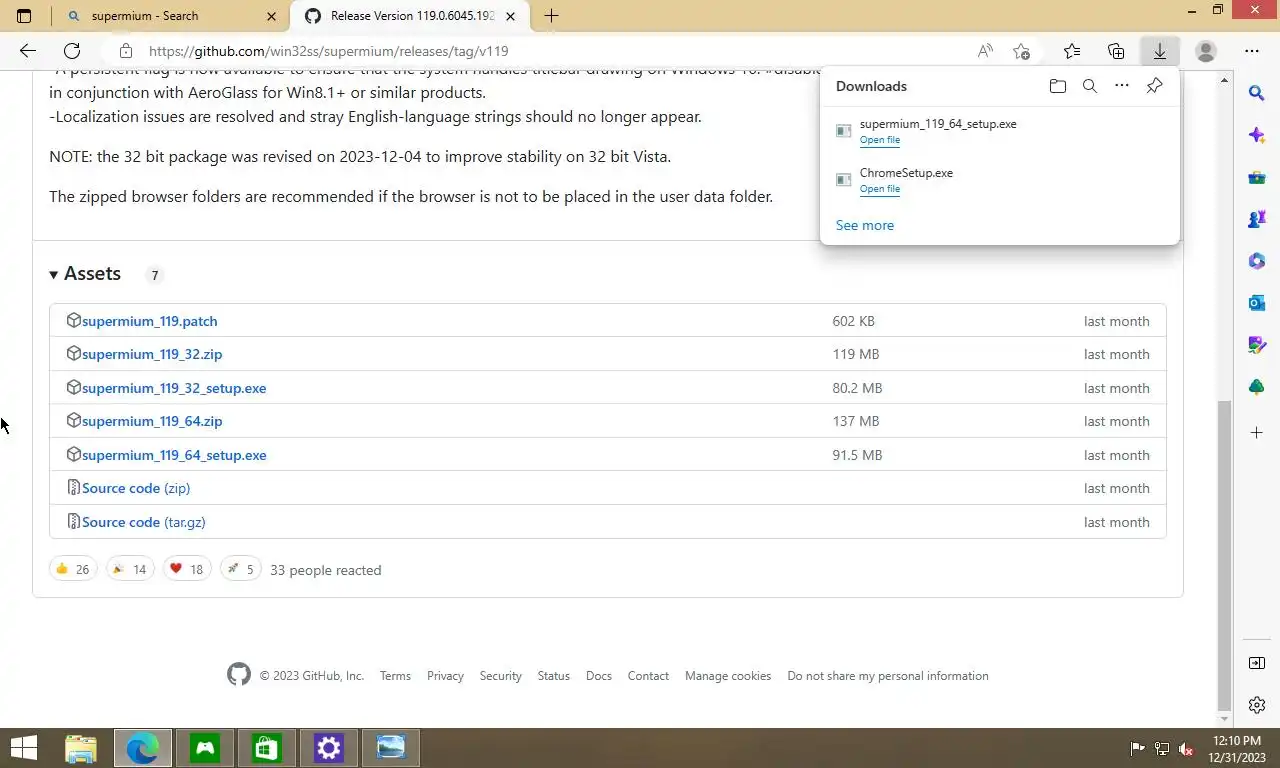Close the supermium Search tab
The height and width of the screenshot is (768, 1280).
click(x=272, y=16)
